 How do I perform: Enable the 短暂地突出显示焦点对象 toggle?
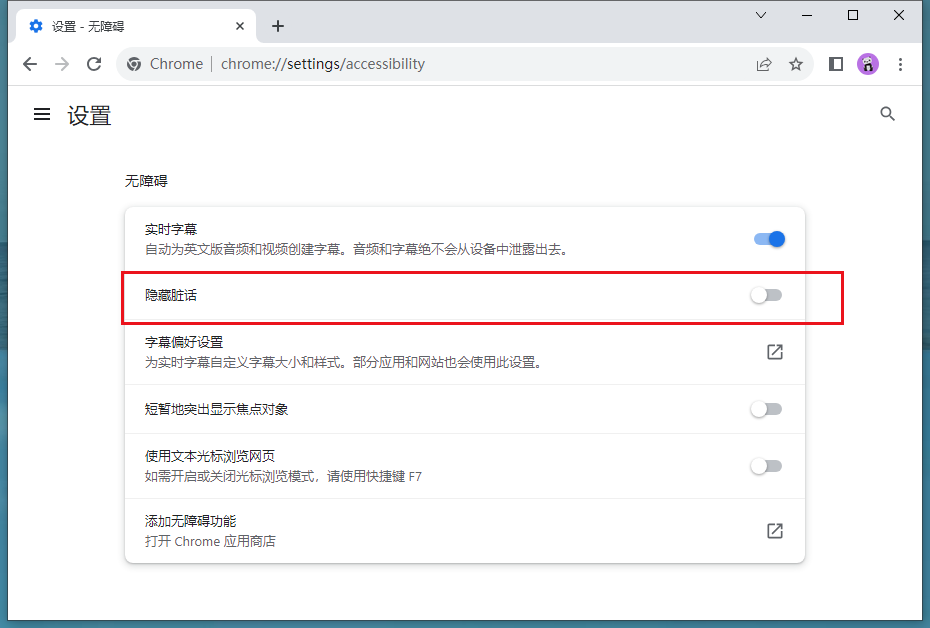[766, 409]
